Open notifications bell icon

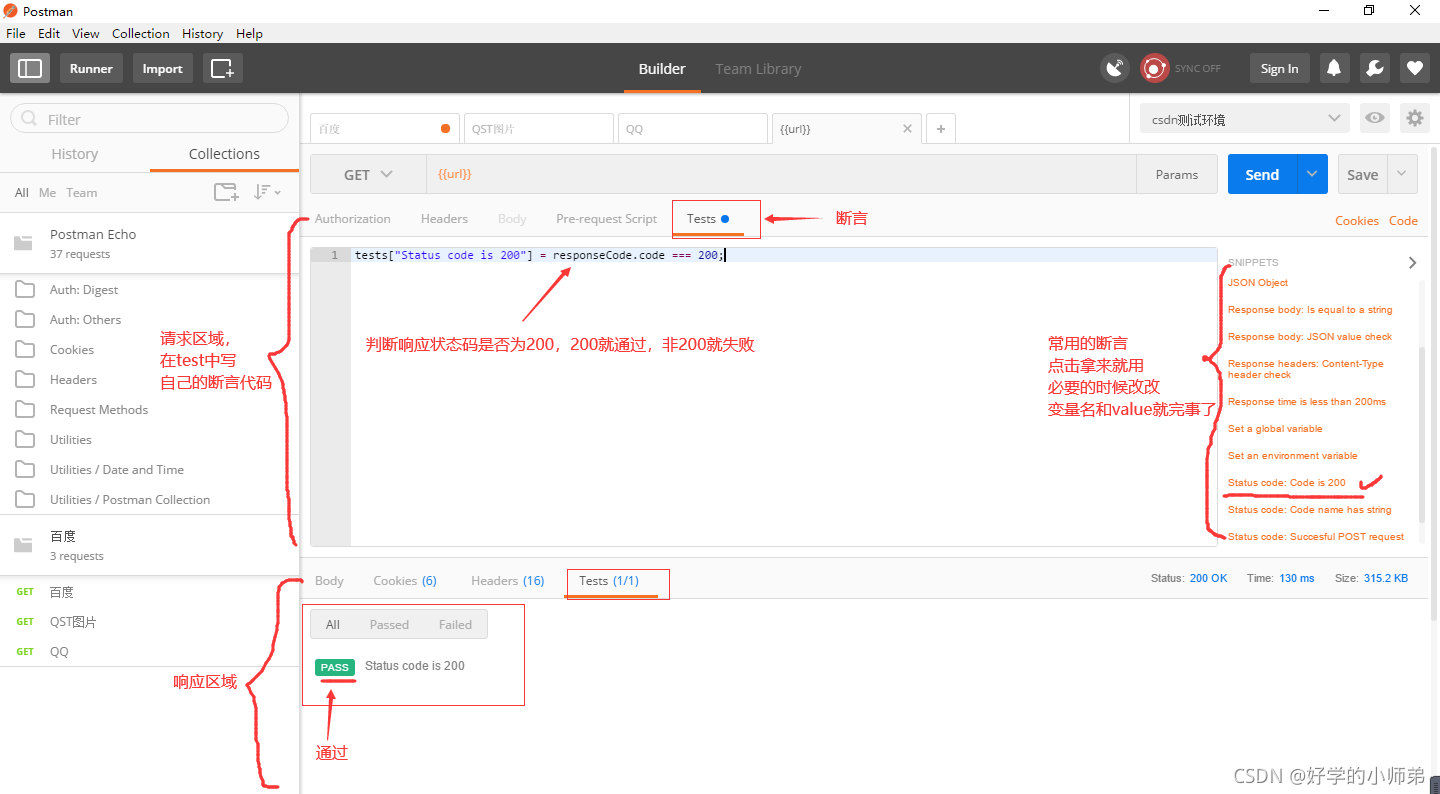click(x=1333, y=68)
